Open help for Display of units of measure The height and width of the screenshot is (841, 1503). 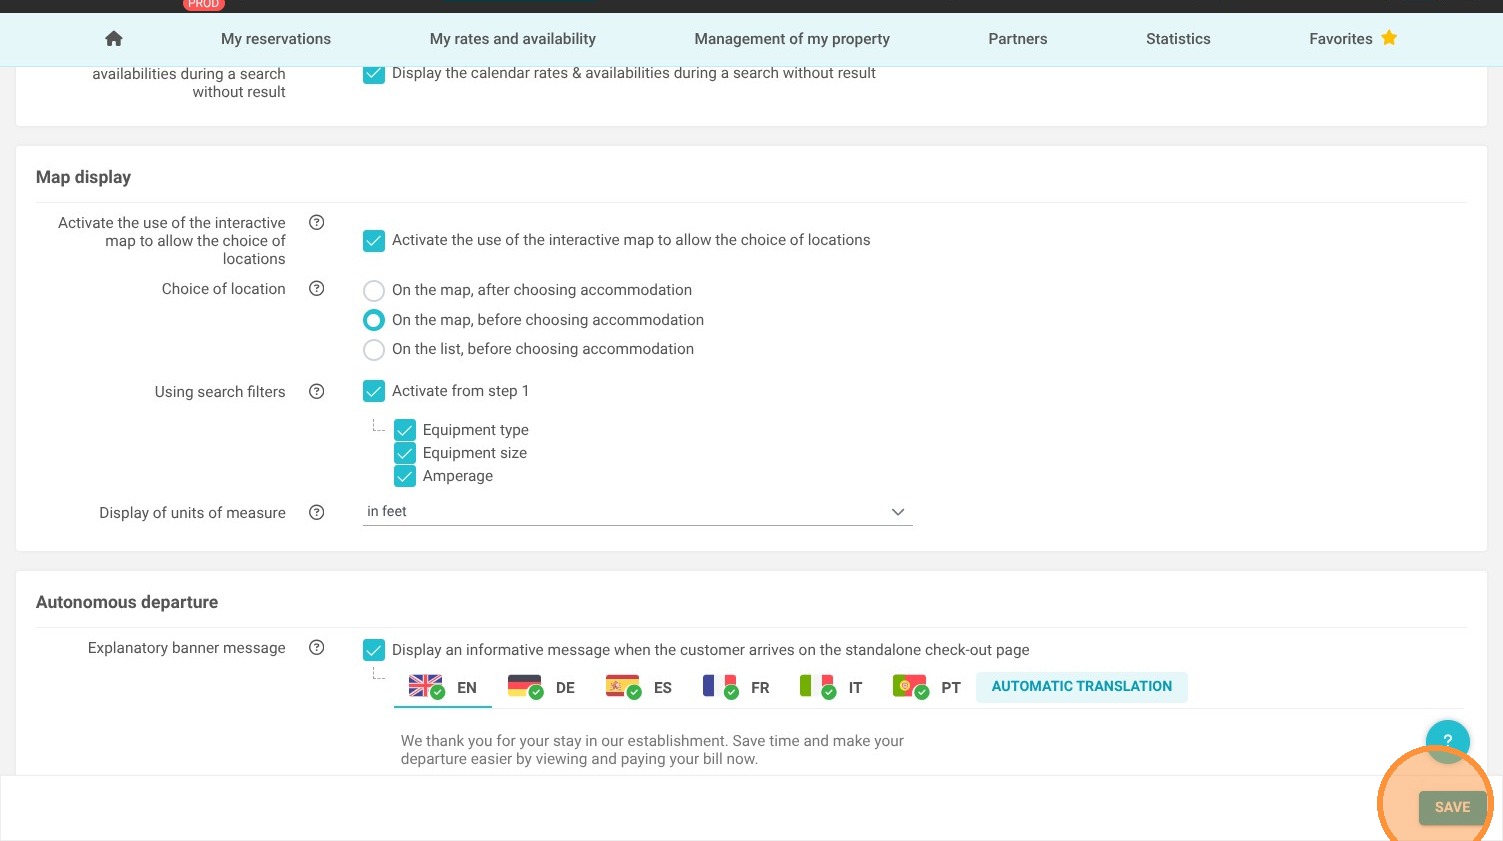tap(317, 513)
